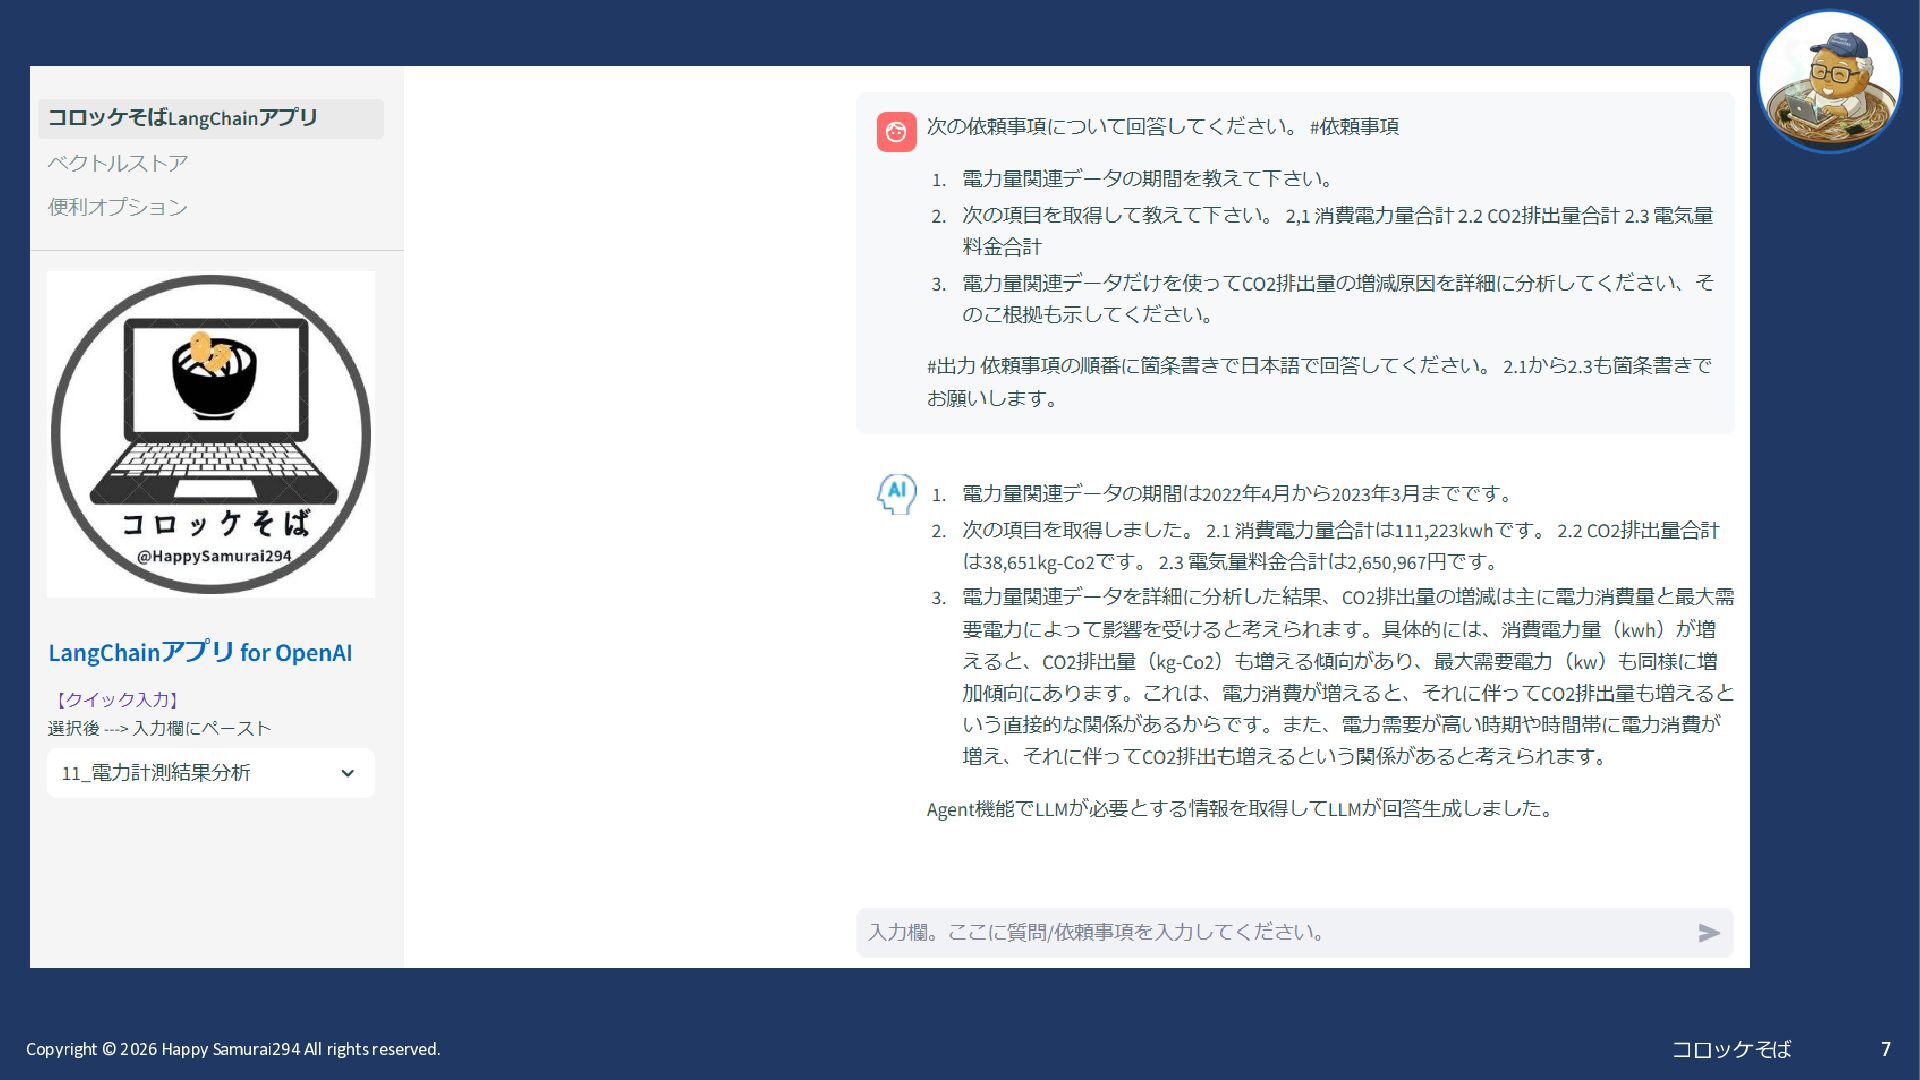Image resolution: width=1920 pixels, height=1080 pixels.
Task: Click the mascot avatar in top-right corner
Action: tap(1829, 82)
